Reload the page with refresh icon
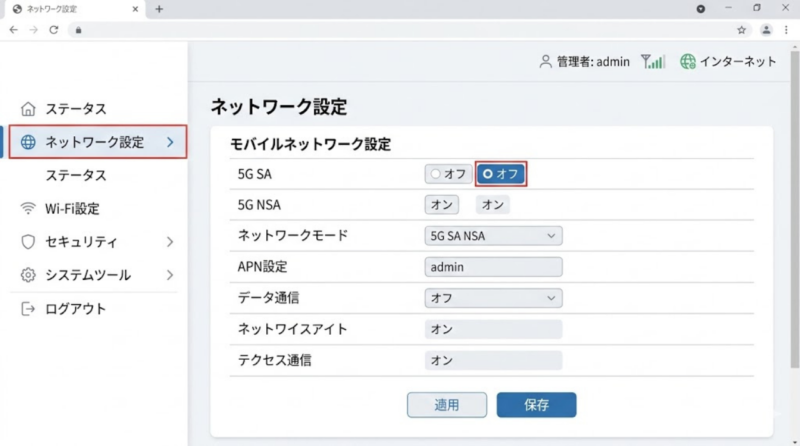800x446 pixels. click(x=54, y=30)
